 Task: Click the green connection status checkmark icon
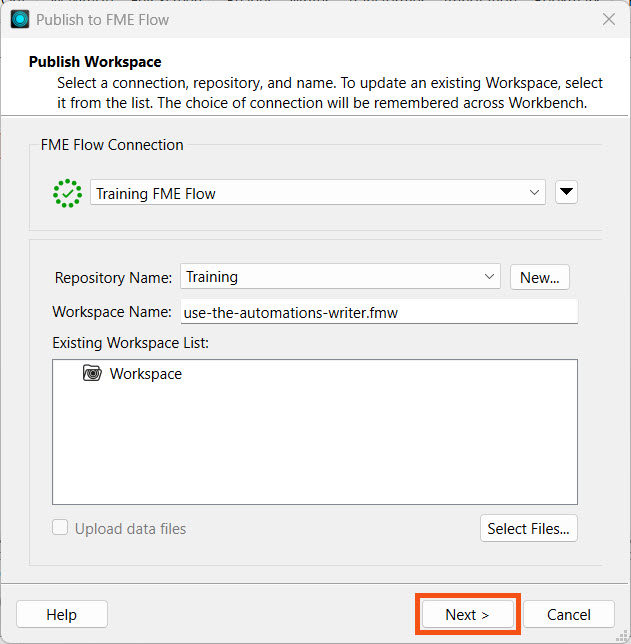coord(67,194)
